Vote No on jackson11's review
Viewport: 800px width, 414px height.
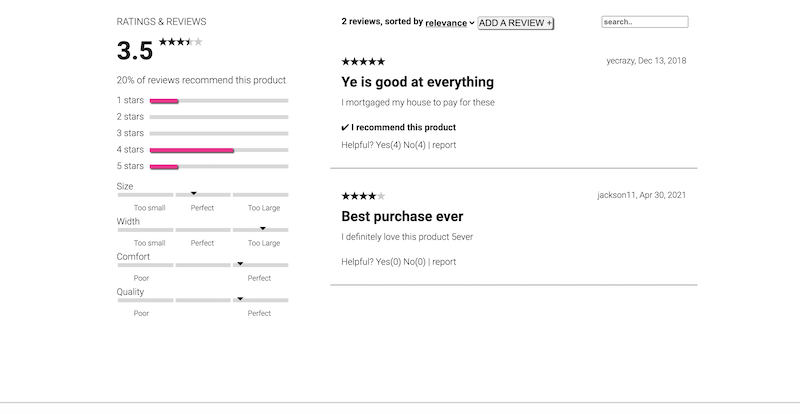click(414, 262)
